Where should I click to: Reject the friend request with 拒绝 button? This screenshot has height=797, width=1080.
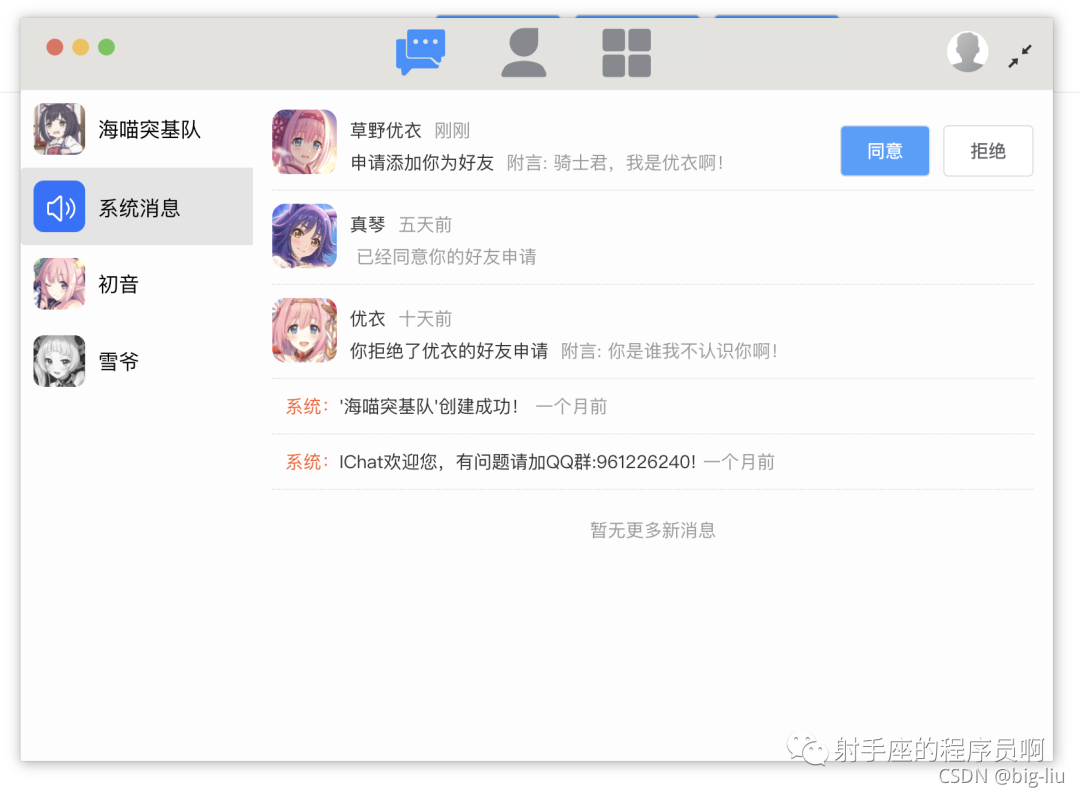click(x=988, y=150)
